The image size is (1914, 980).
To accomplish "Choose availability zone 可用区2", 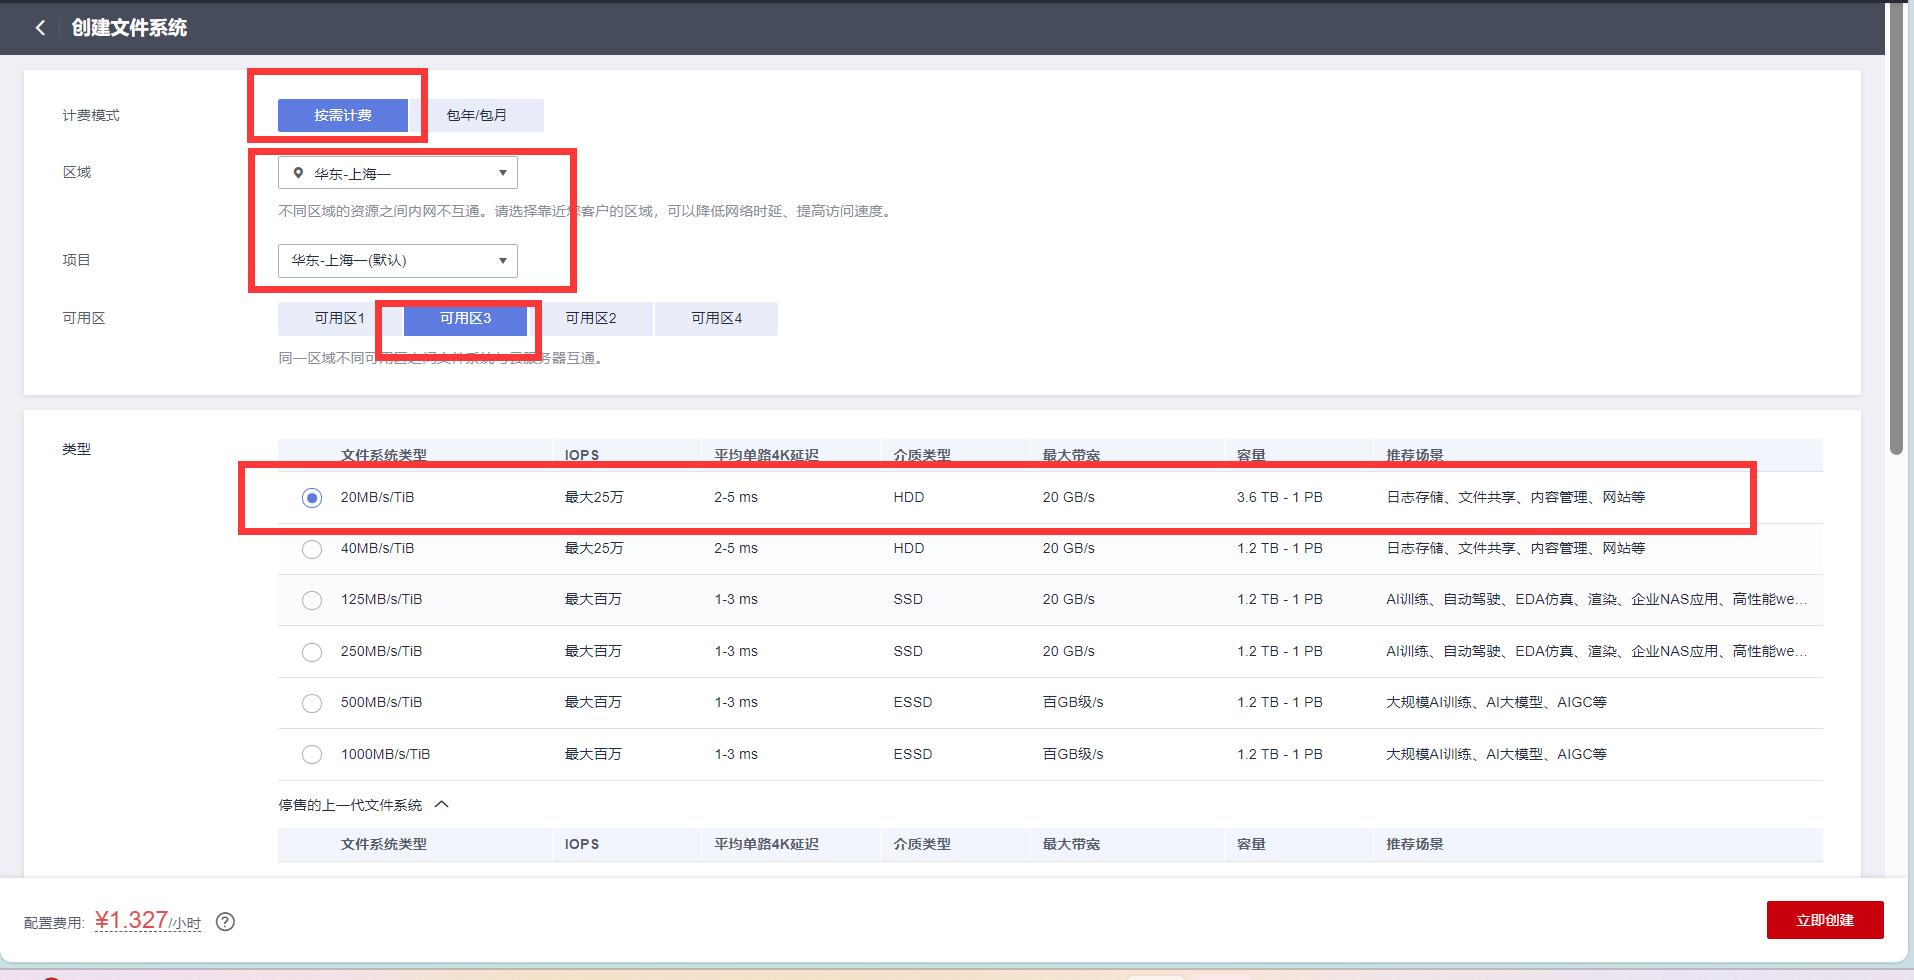I will [x=591, y=318].
